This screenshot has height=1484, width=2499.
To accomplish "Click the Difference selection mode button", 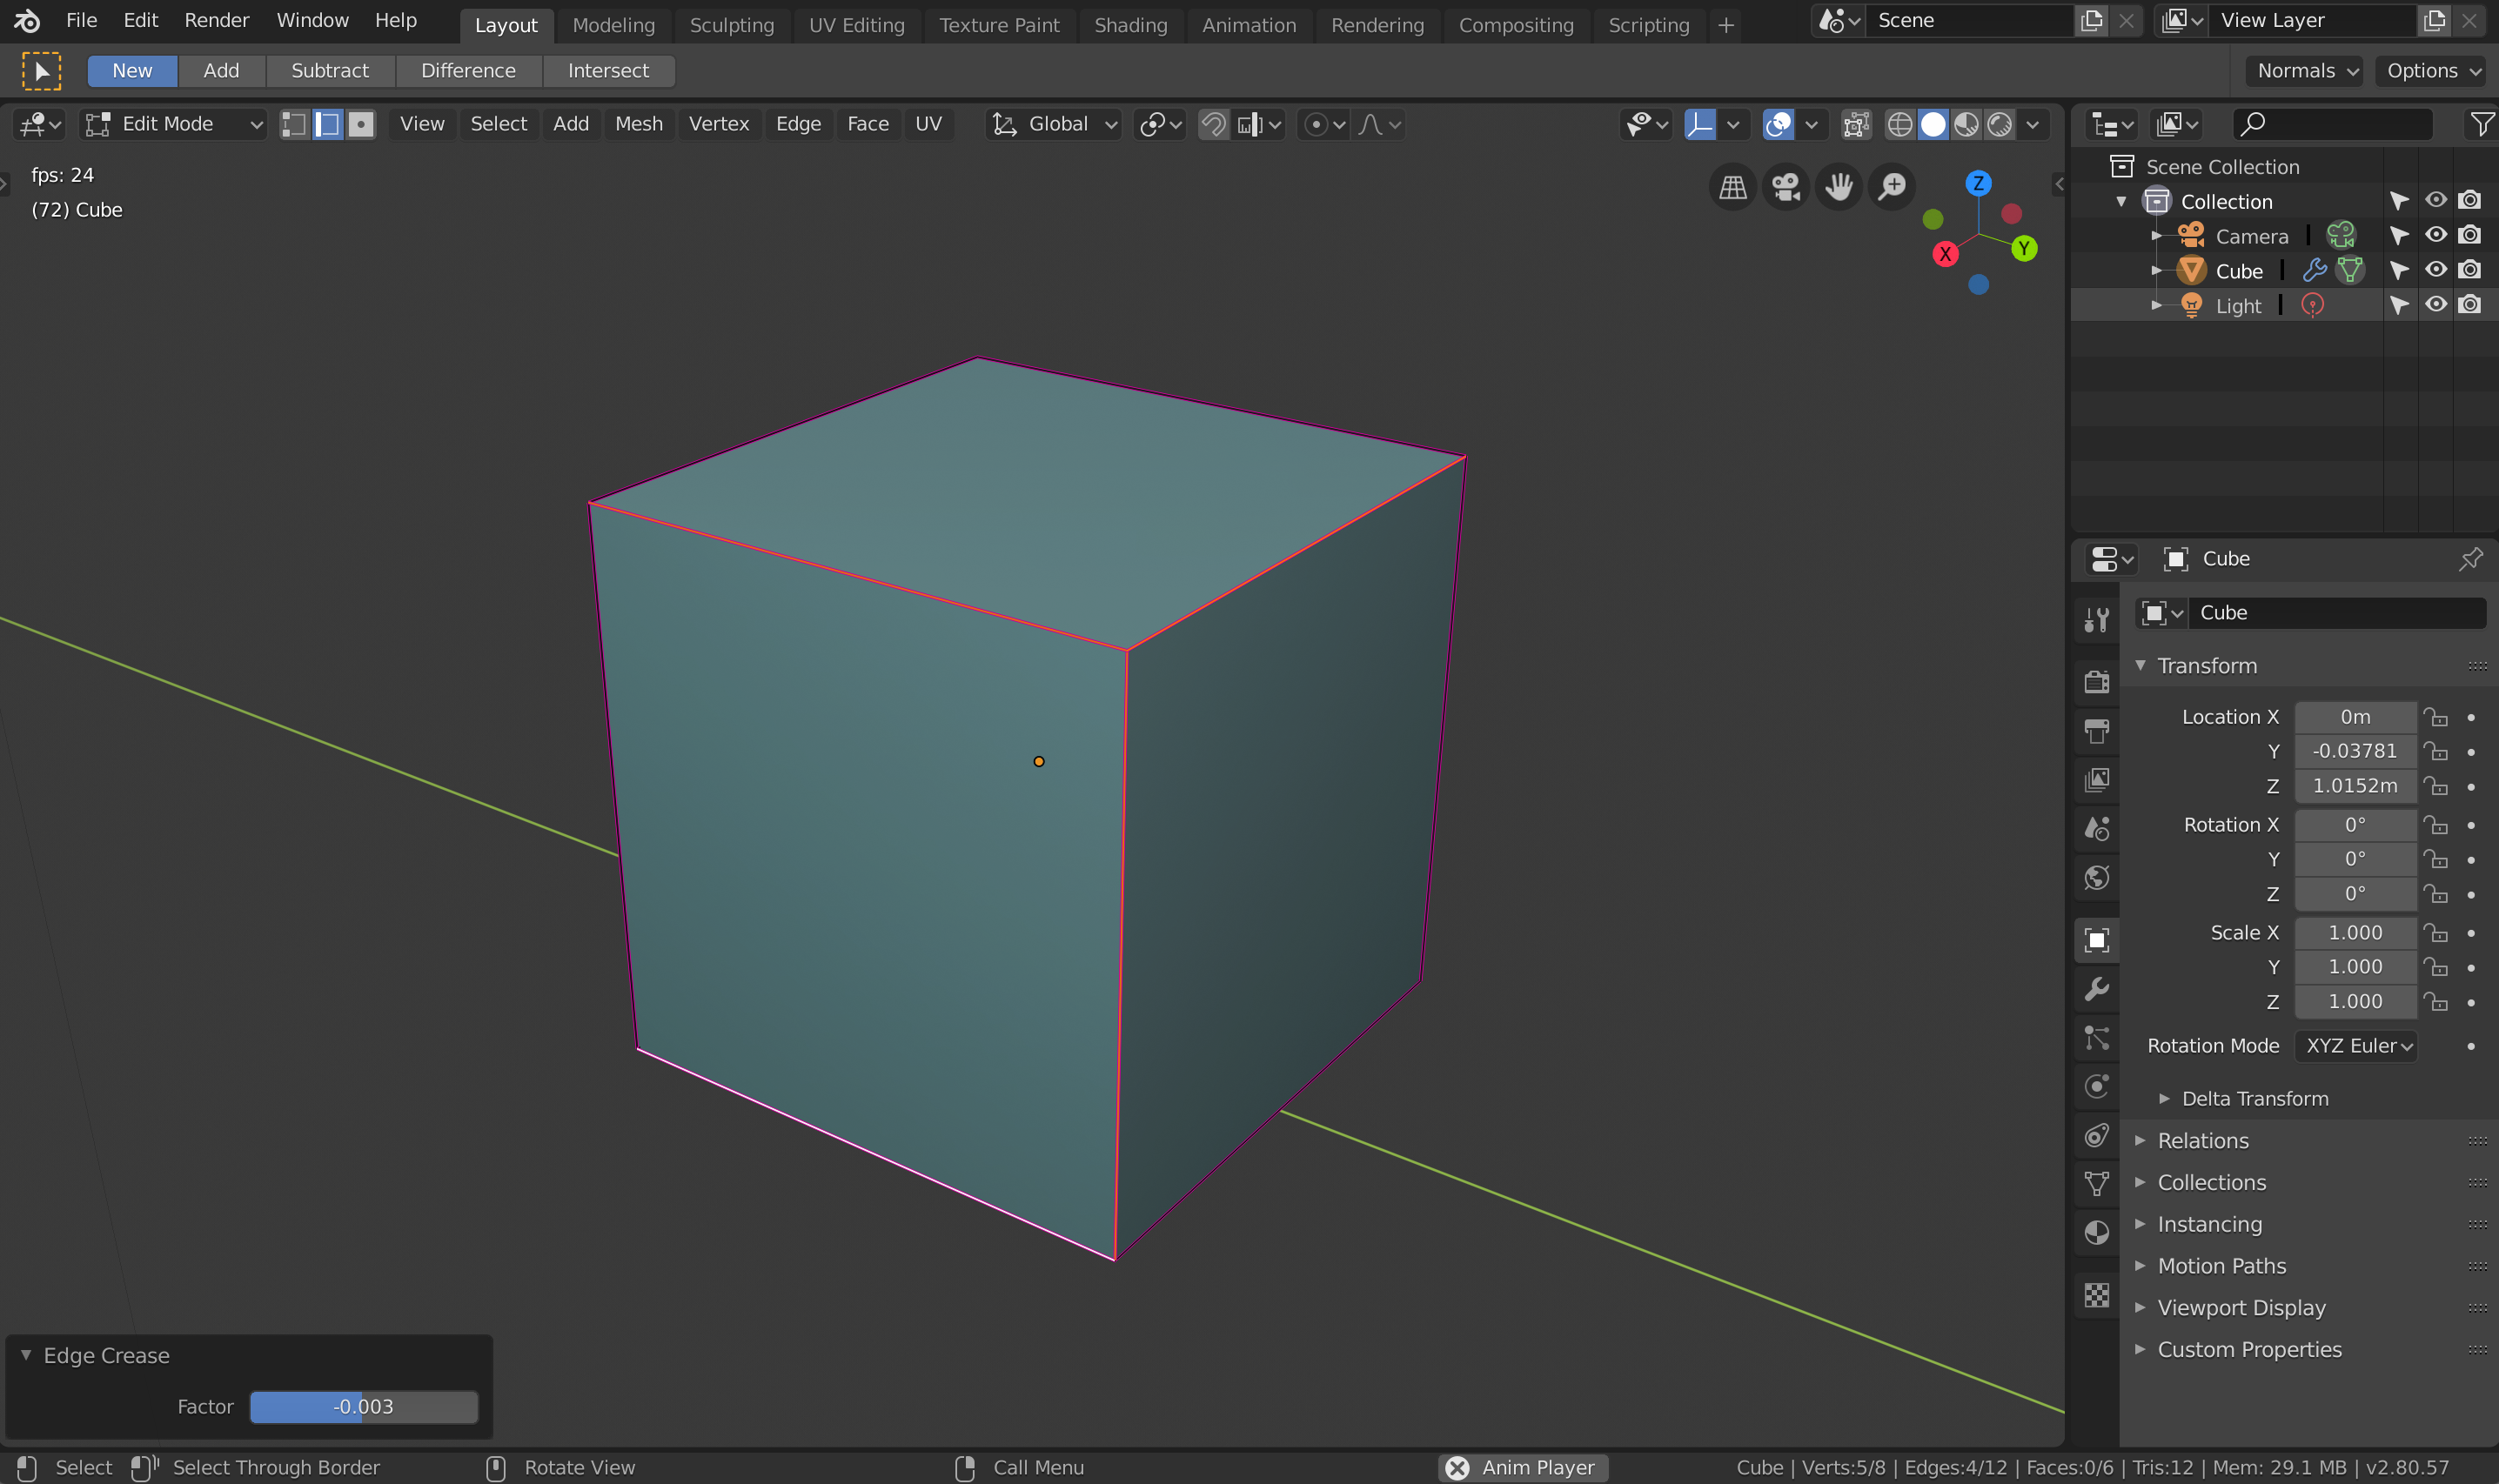I will point(468,71).
